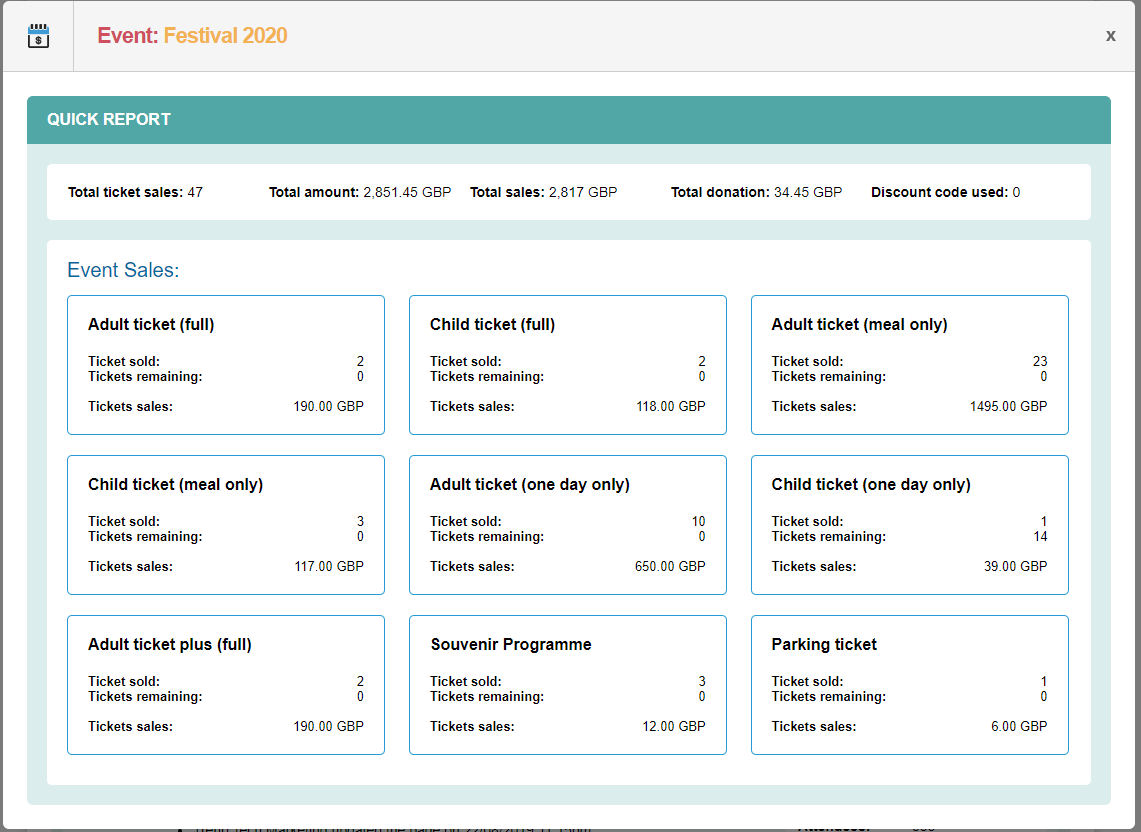The image size is (1141, 832).
Task: Close the Festival 2020 report dialog
Action: point(1110,35)
